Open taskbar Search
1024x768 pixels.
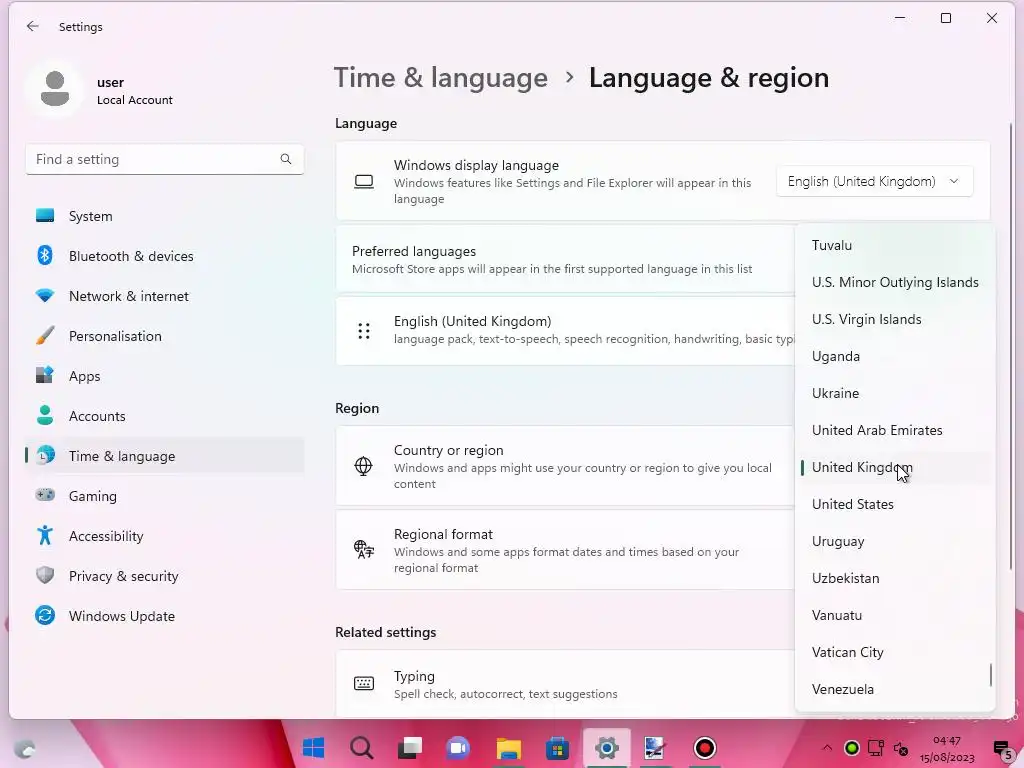(x=362, y=748)
